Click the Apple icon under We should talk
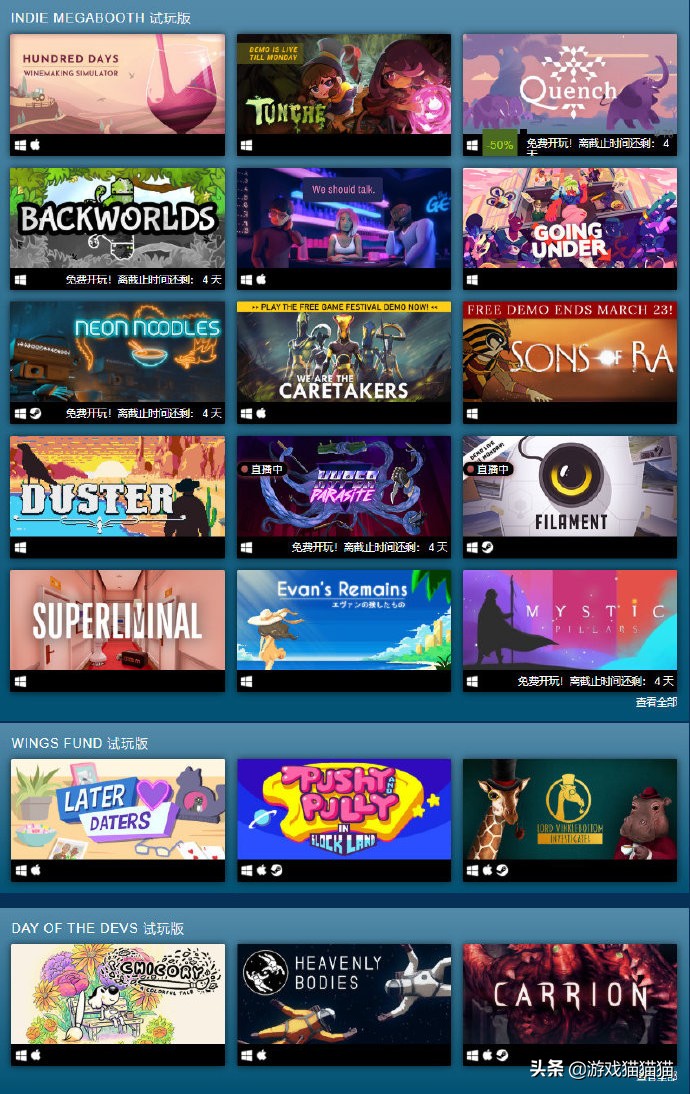Image resolution: width=690 pixels, height=1094 pixels. point(261,280)
